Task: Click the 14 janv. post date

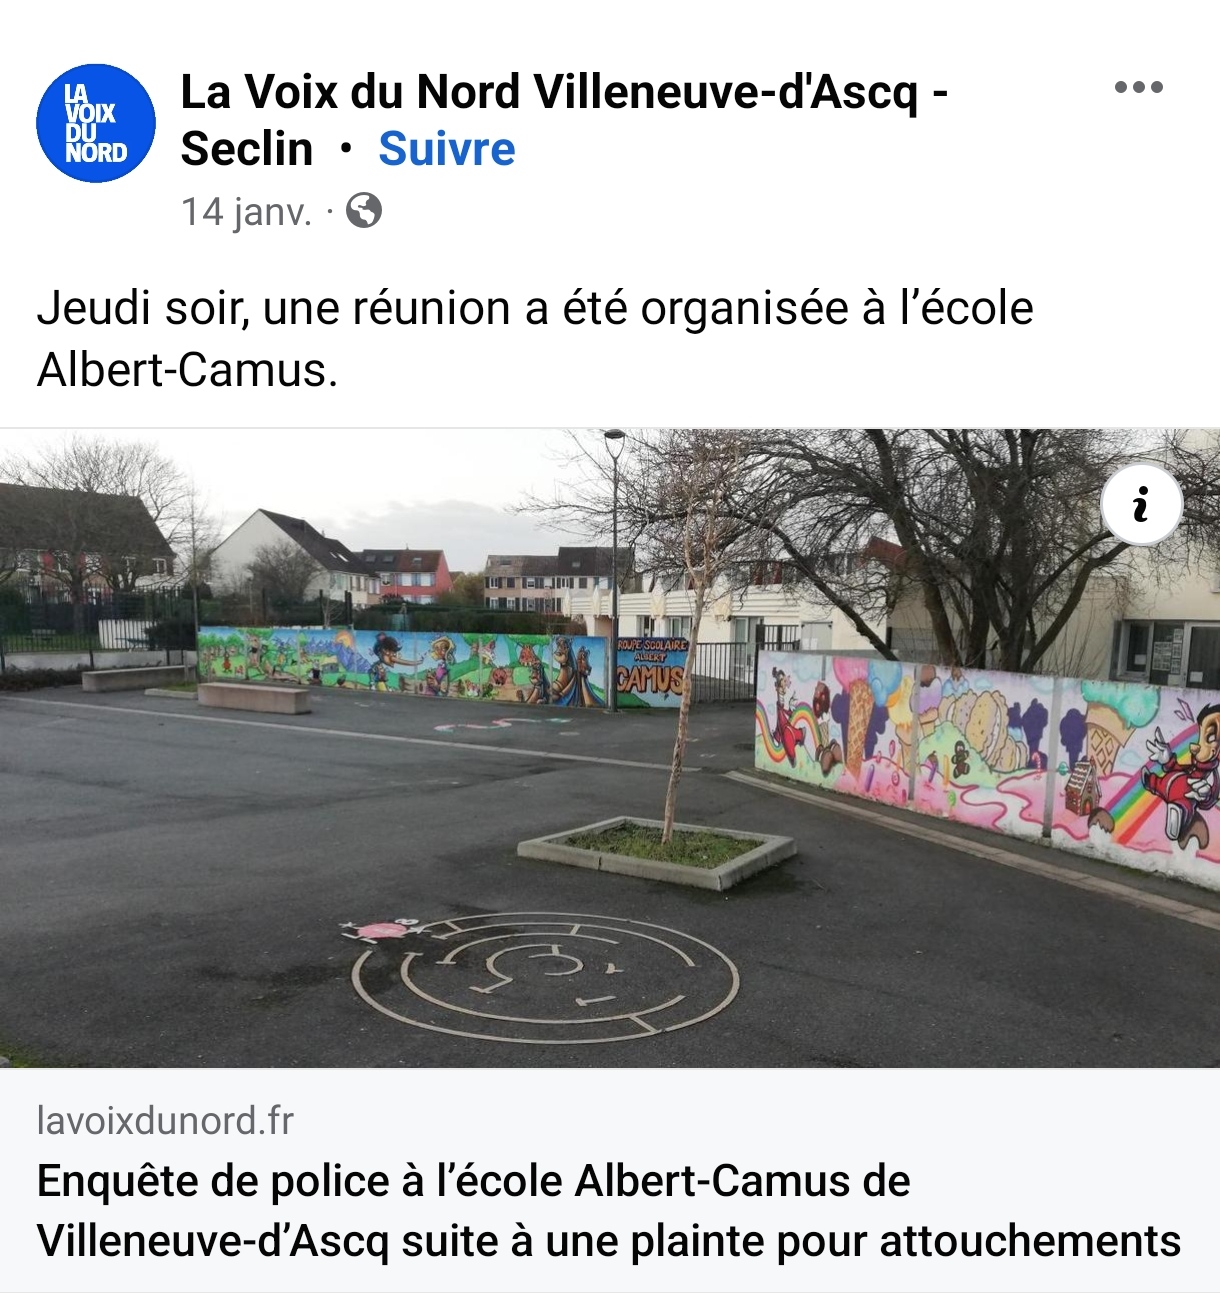Action: (246, 212)
